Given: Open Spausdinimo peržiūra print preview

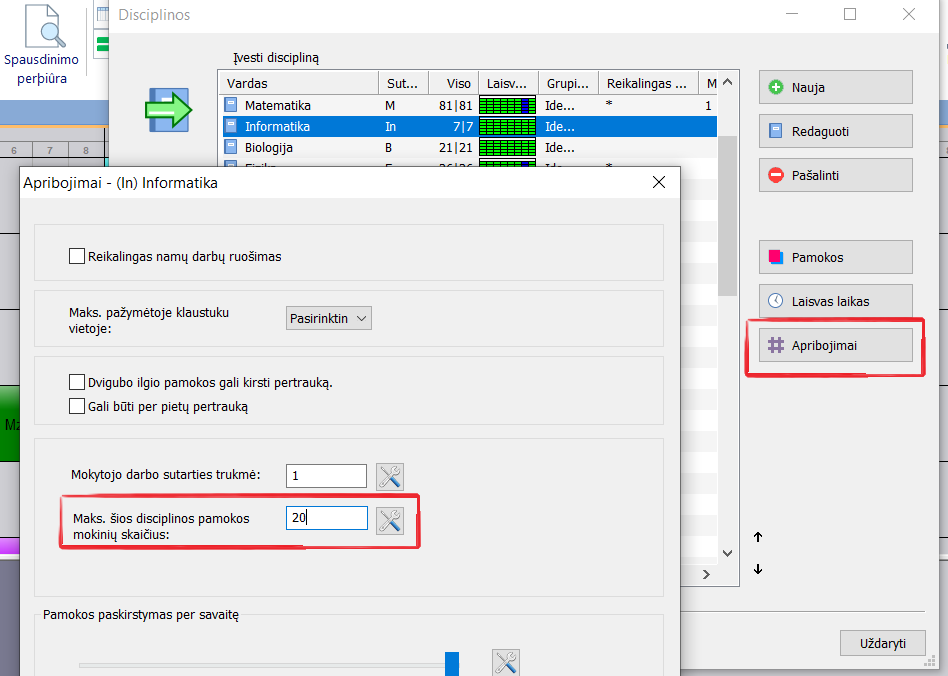Looking at the screenshot, I should 41,45.
